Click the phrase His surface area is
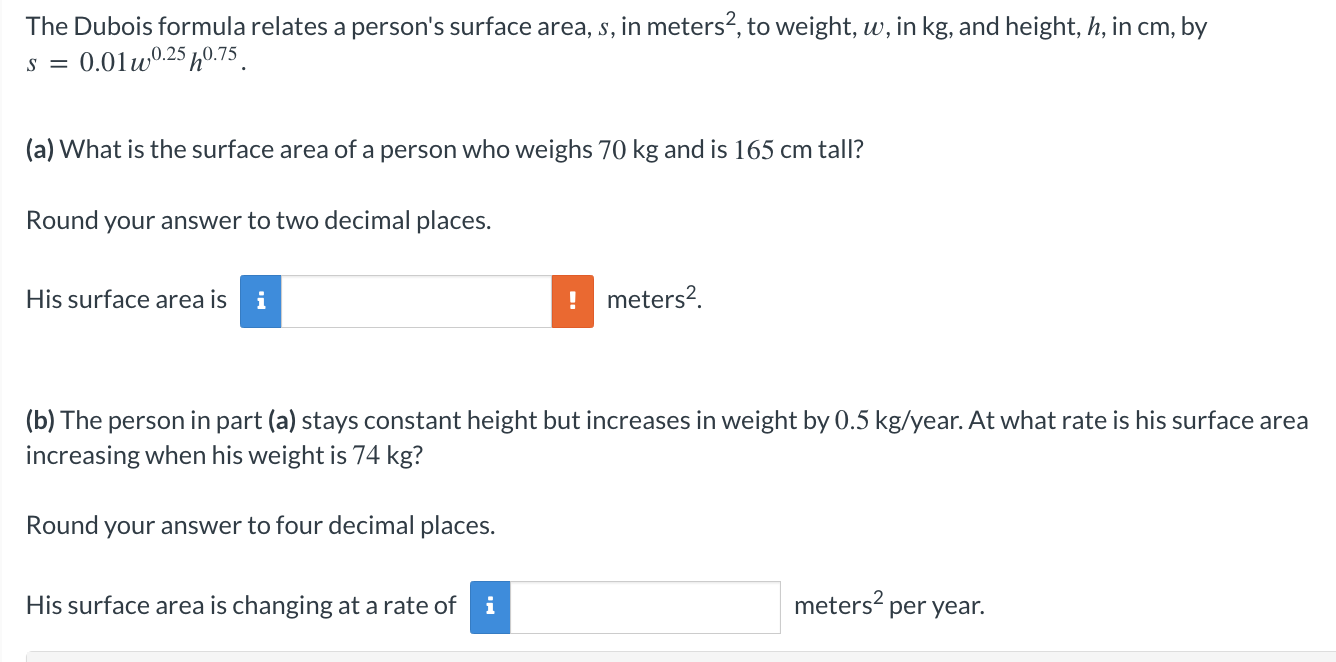 (x=125, y=299)
